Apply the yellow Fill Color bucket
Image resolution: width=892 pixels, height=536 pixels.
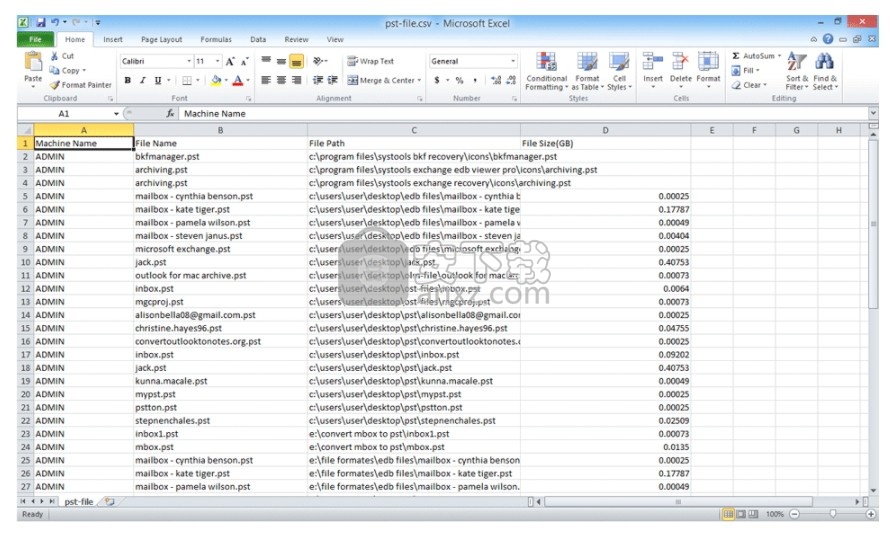point(216,80)
